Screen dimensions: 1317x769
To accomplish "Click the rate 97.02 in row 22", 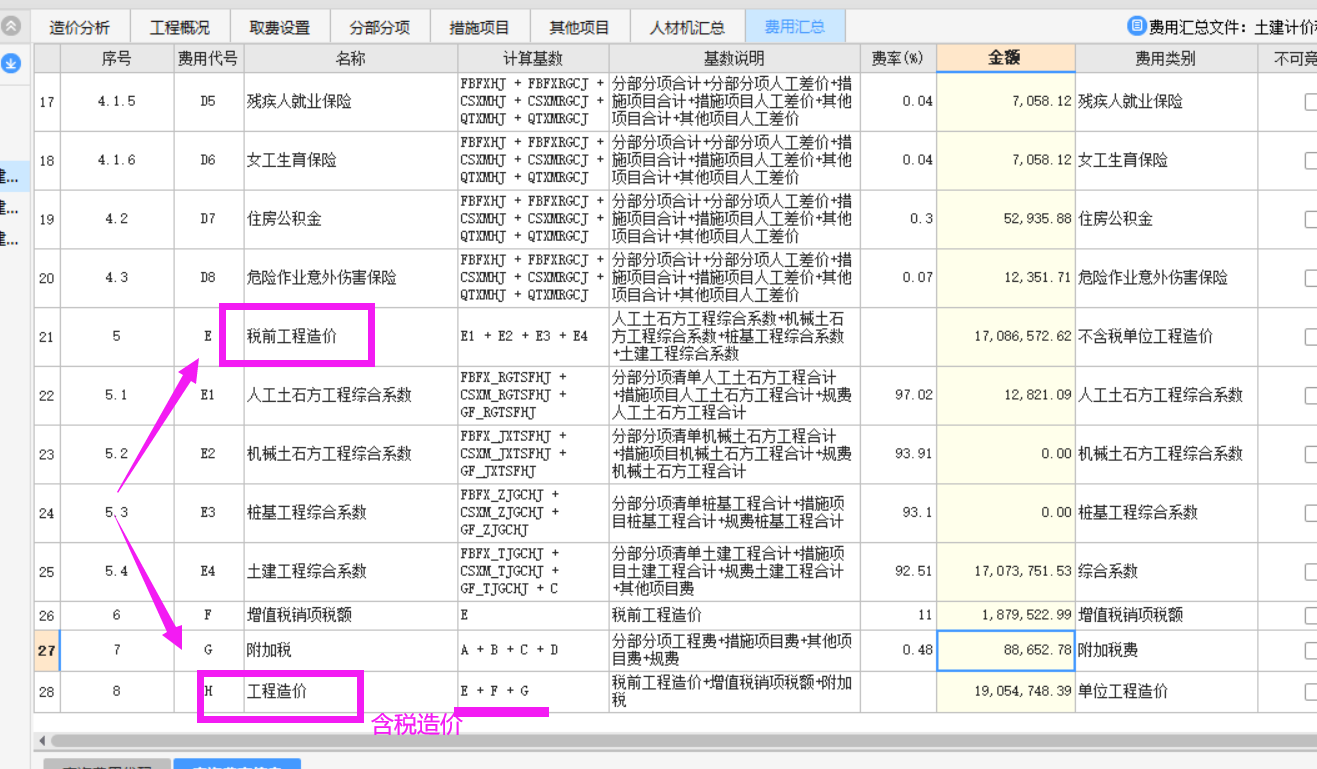I will [x=898, y=395].
